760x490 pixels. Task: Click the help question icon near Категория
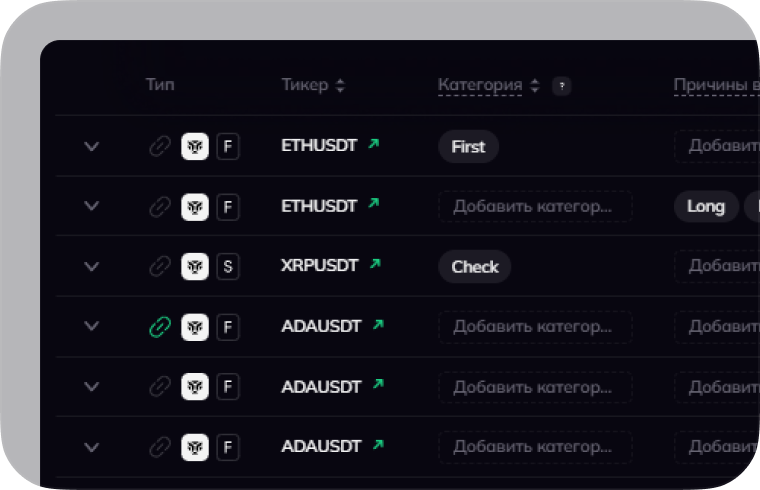tap(562, 86)
